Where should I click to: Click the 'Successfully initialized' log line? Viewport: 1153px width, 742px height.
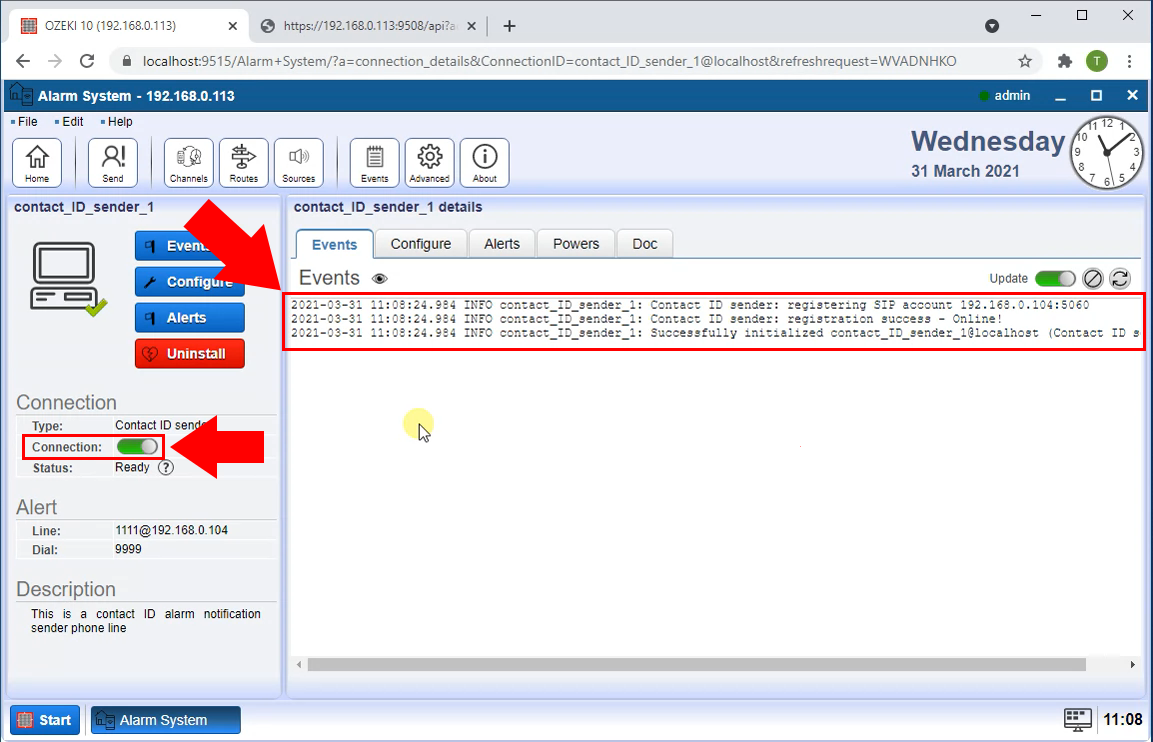tap(715, 333)
